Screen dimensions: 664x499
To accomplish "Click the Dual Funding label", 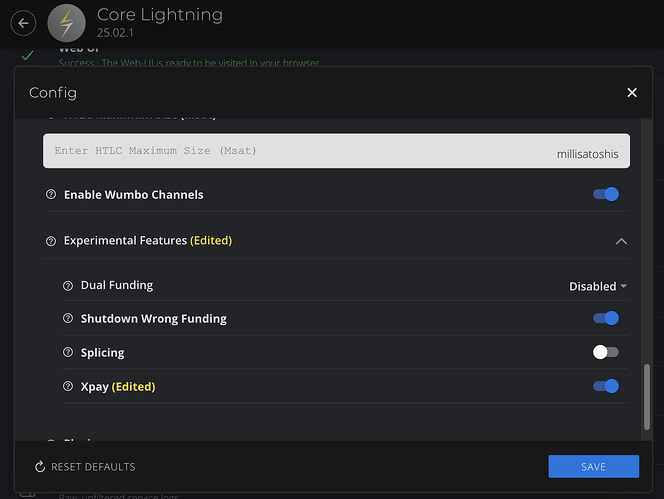I will 117,286.
